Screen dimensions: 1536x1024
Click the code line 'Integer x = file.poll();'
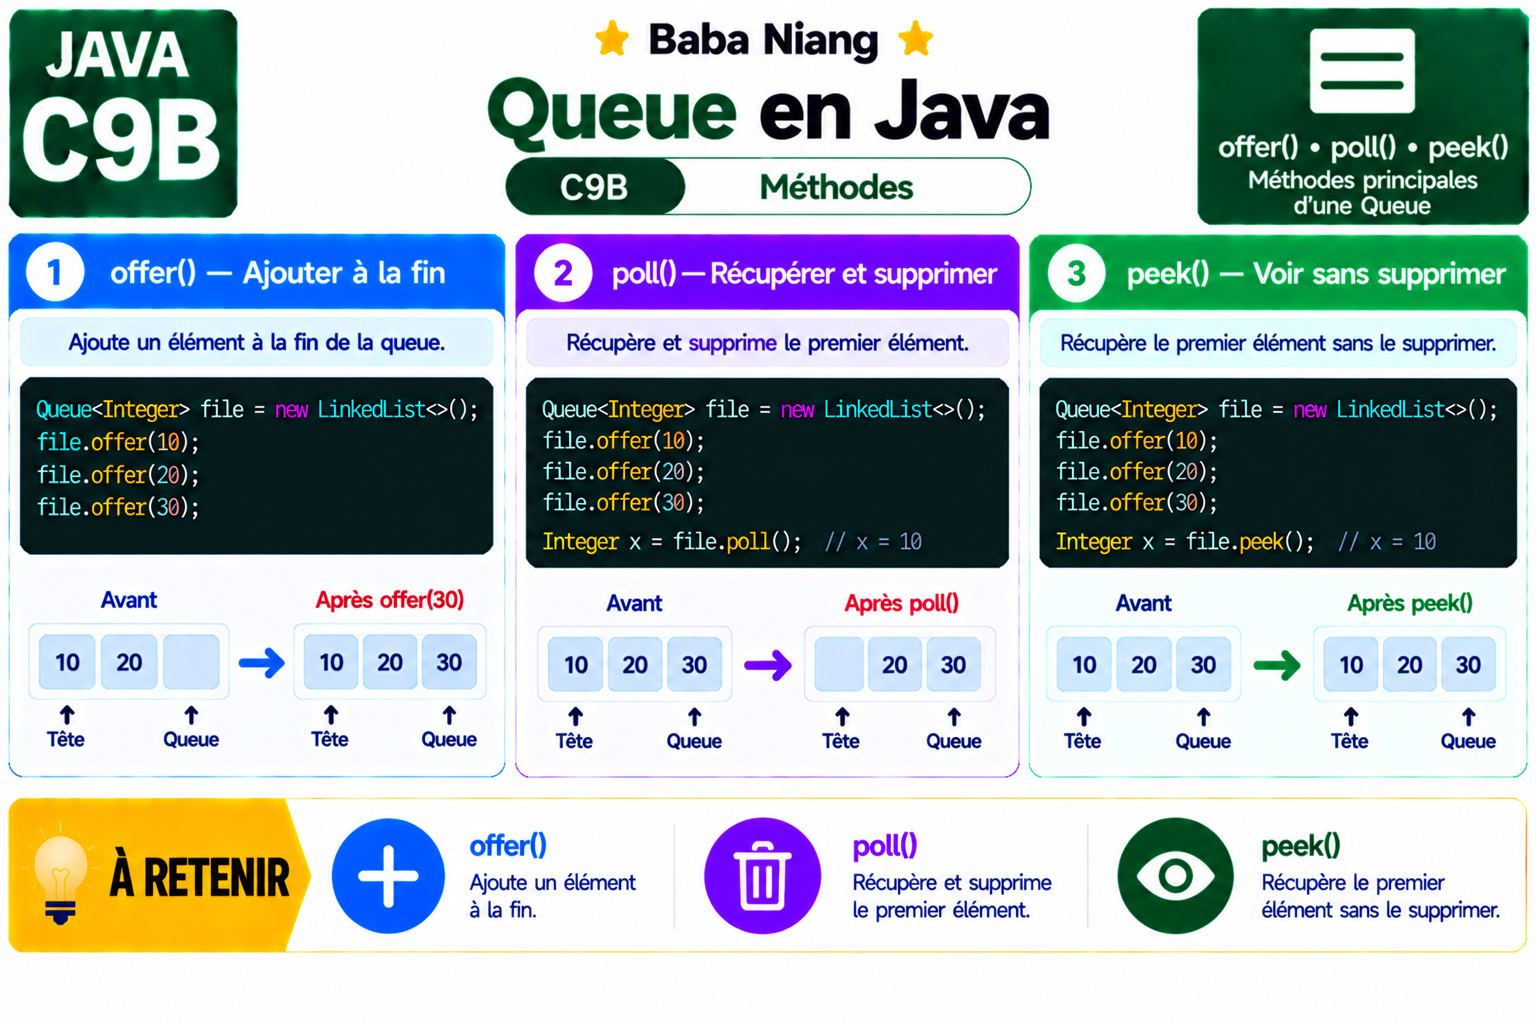pyautogui.click(x=672, y=542)
